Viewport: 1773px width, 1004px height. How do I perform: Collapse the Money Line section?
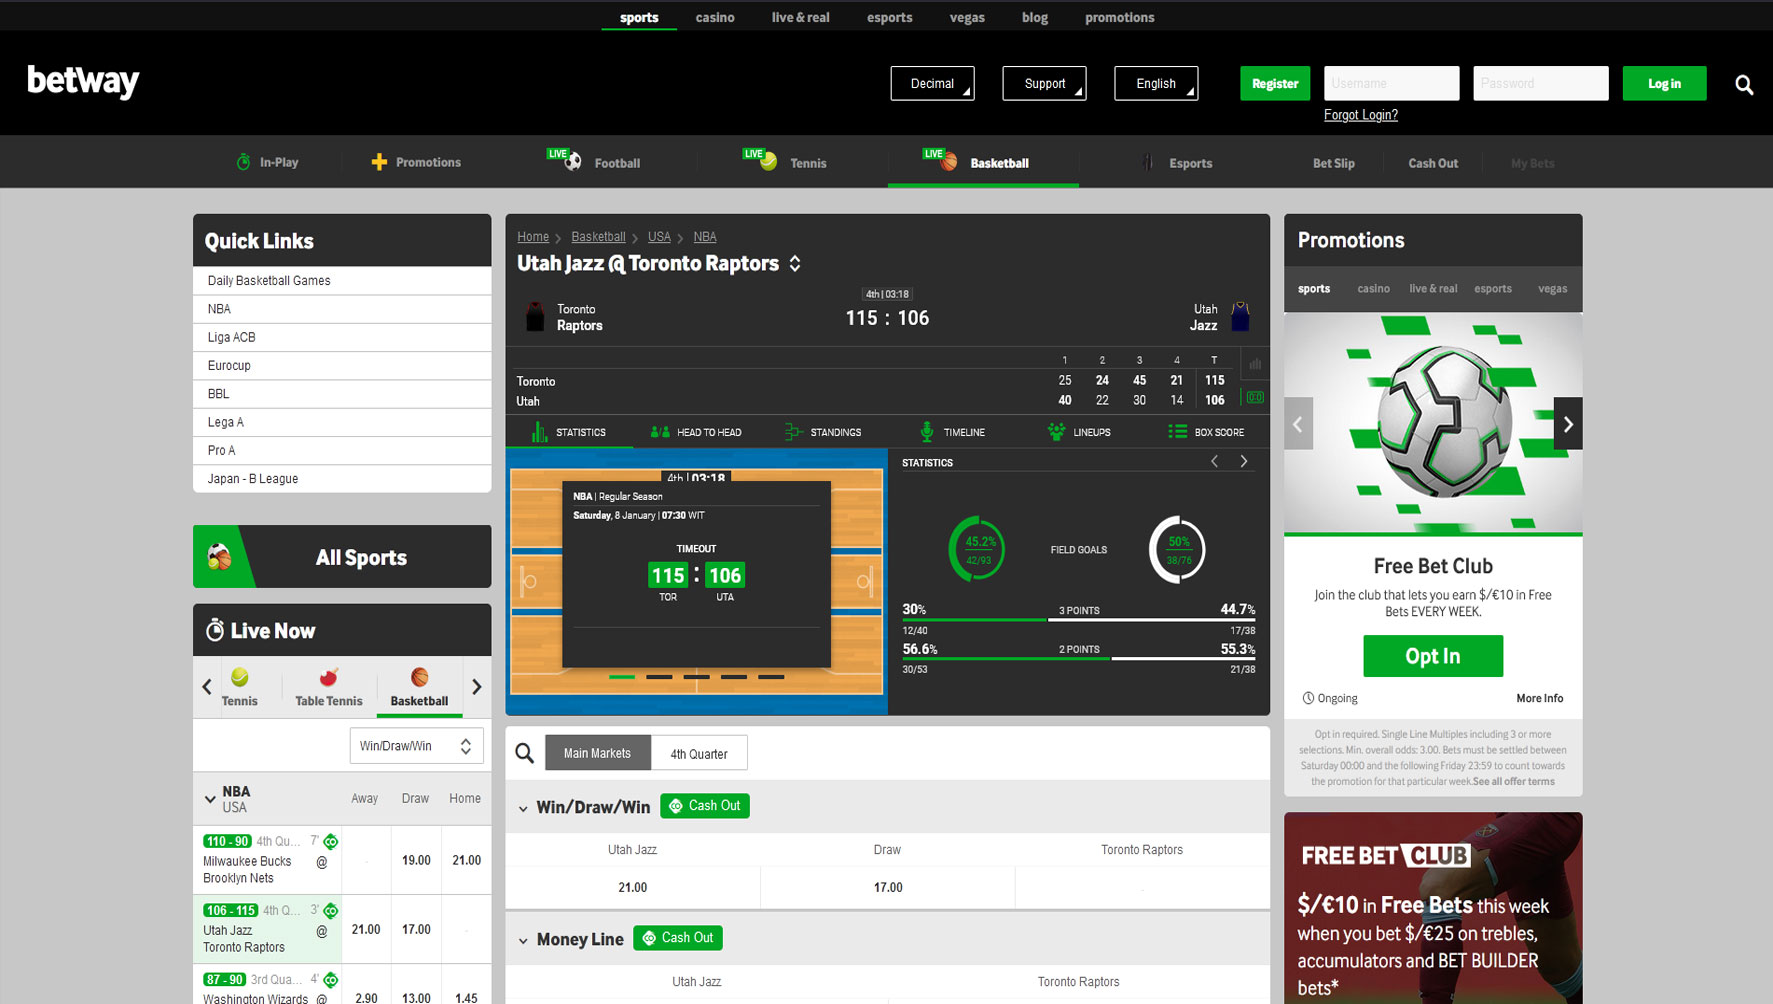523,939
